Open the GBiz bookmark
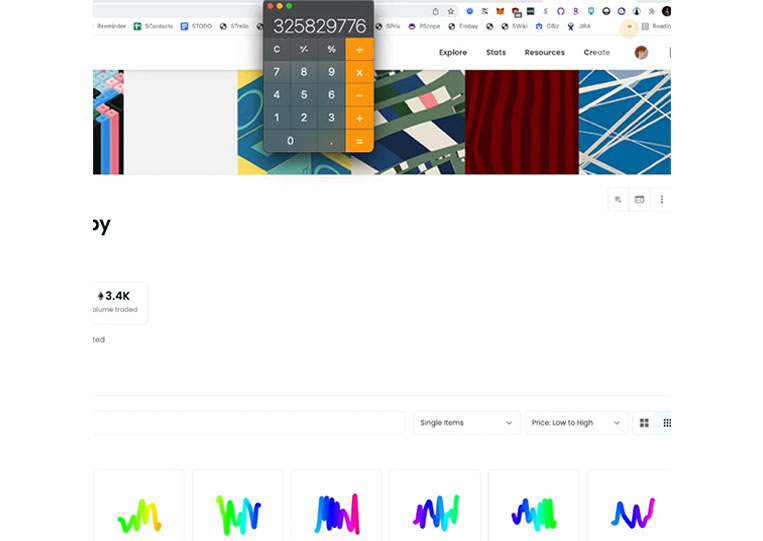Image resolution: width=763 pixels, height=541 pixels. point(547,26)
